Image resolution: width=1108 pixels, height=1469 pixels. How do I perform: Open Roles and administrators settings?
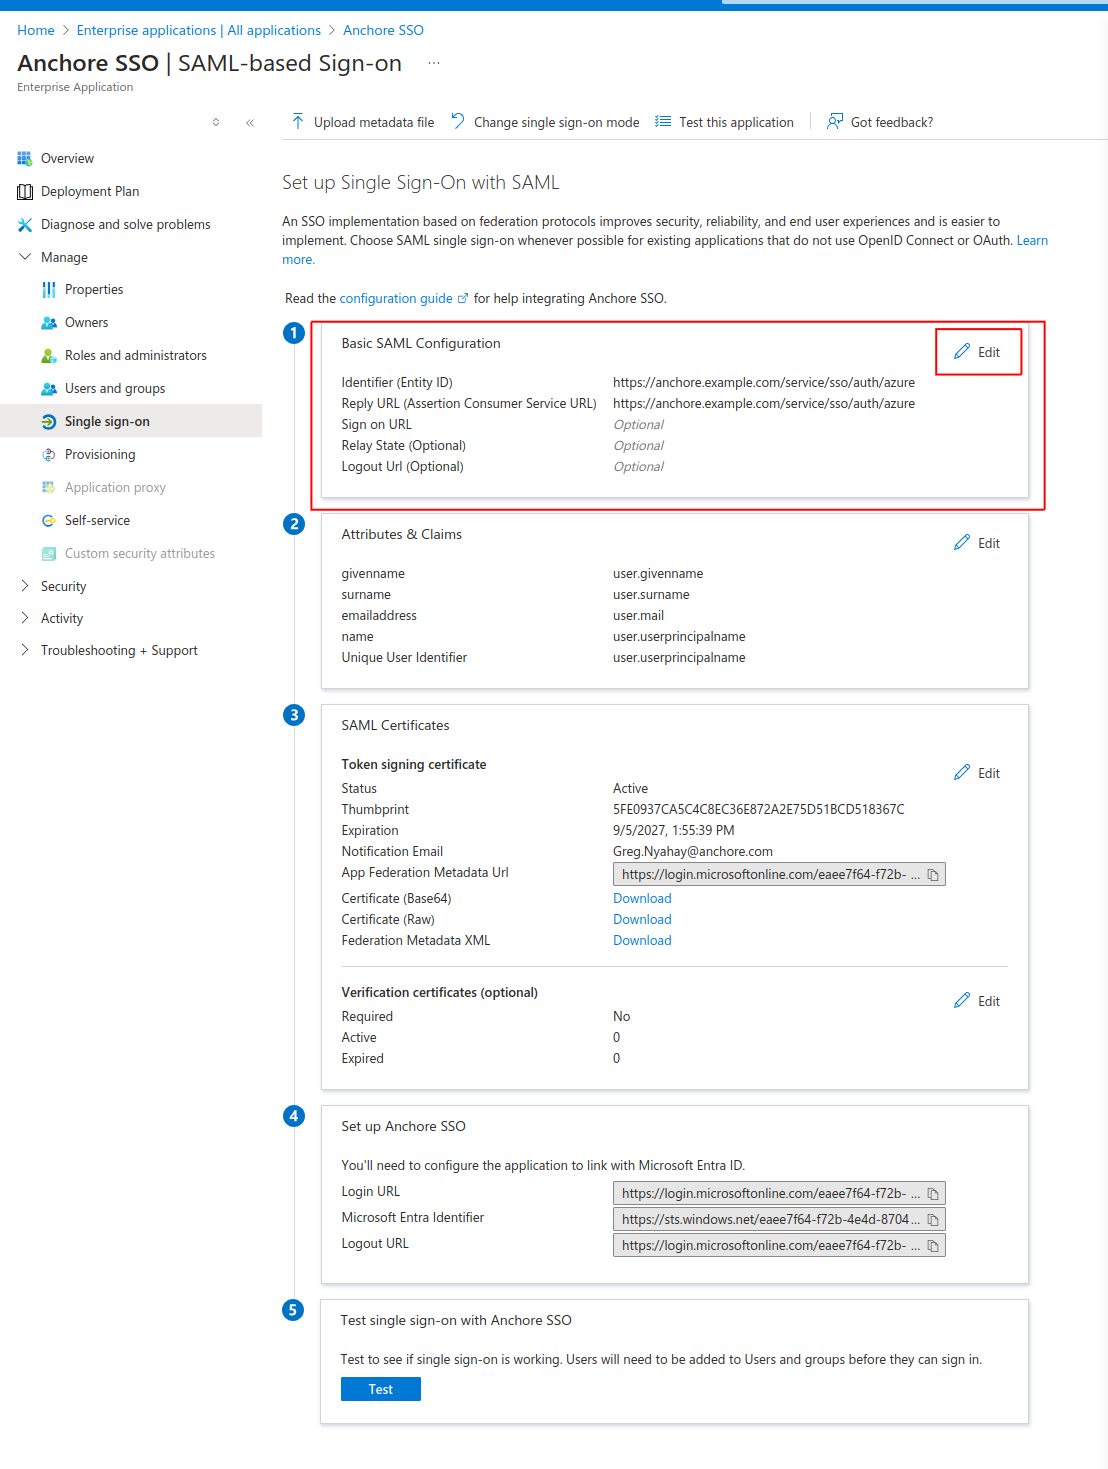coord(135,355)
